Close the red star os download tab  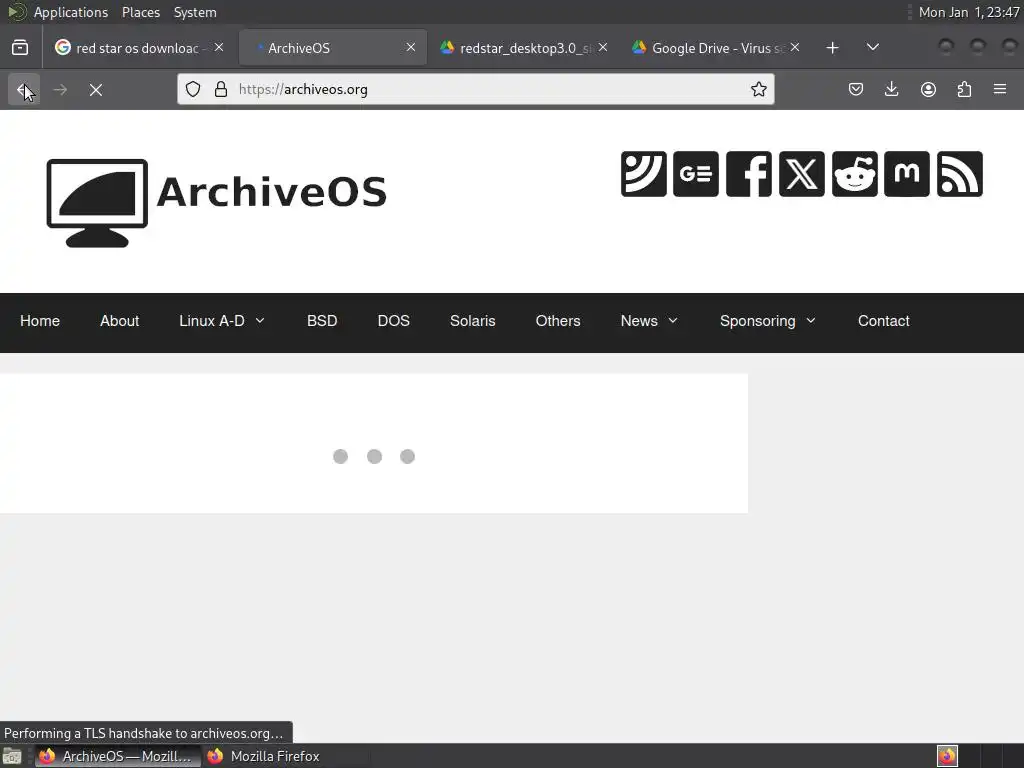click(x=219, y=47)
